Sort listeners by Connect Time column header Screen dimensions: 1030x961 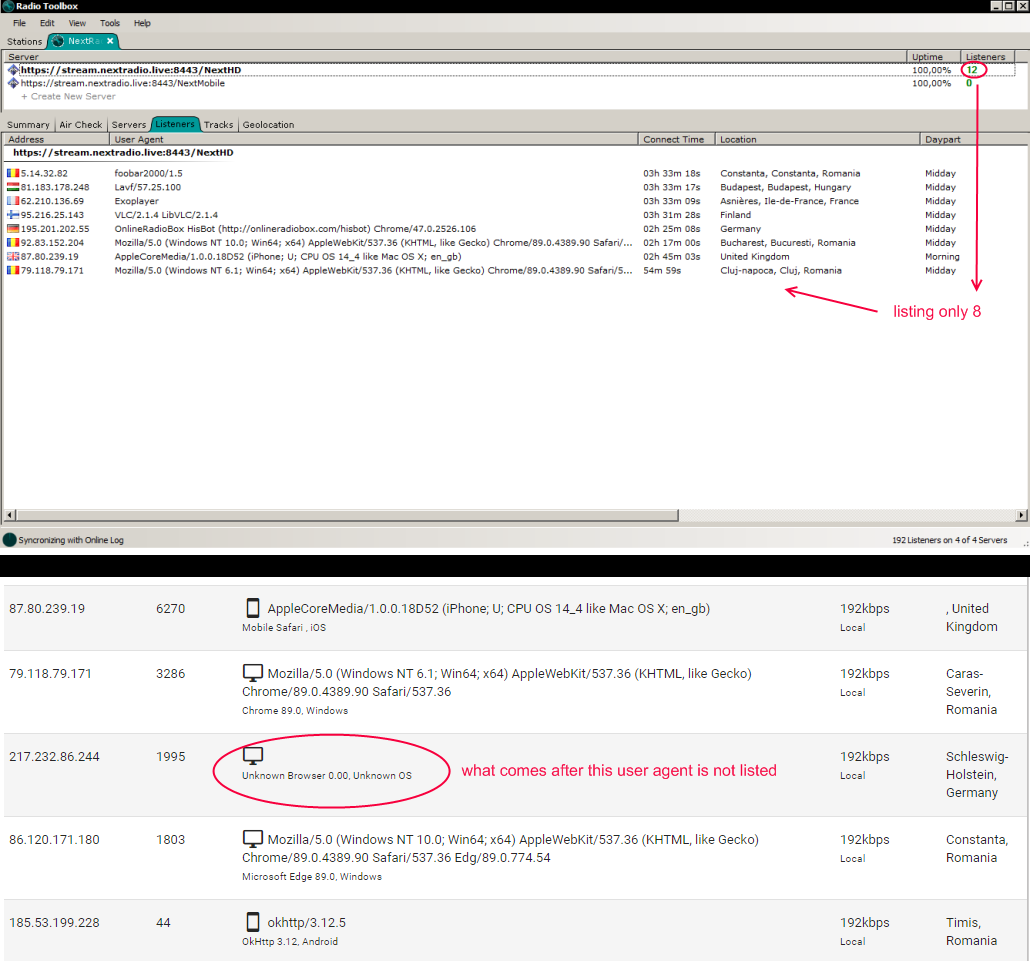click(x=673, y=140)
